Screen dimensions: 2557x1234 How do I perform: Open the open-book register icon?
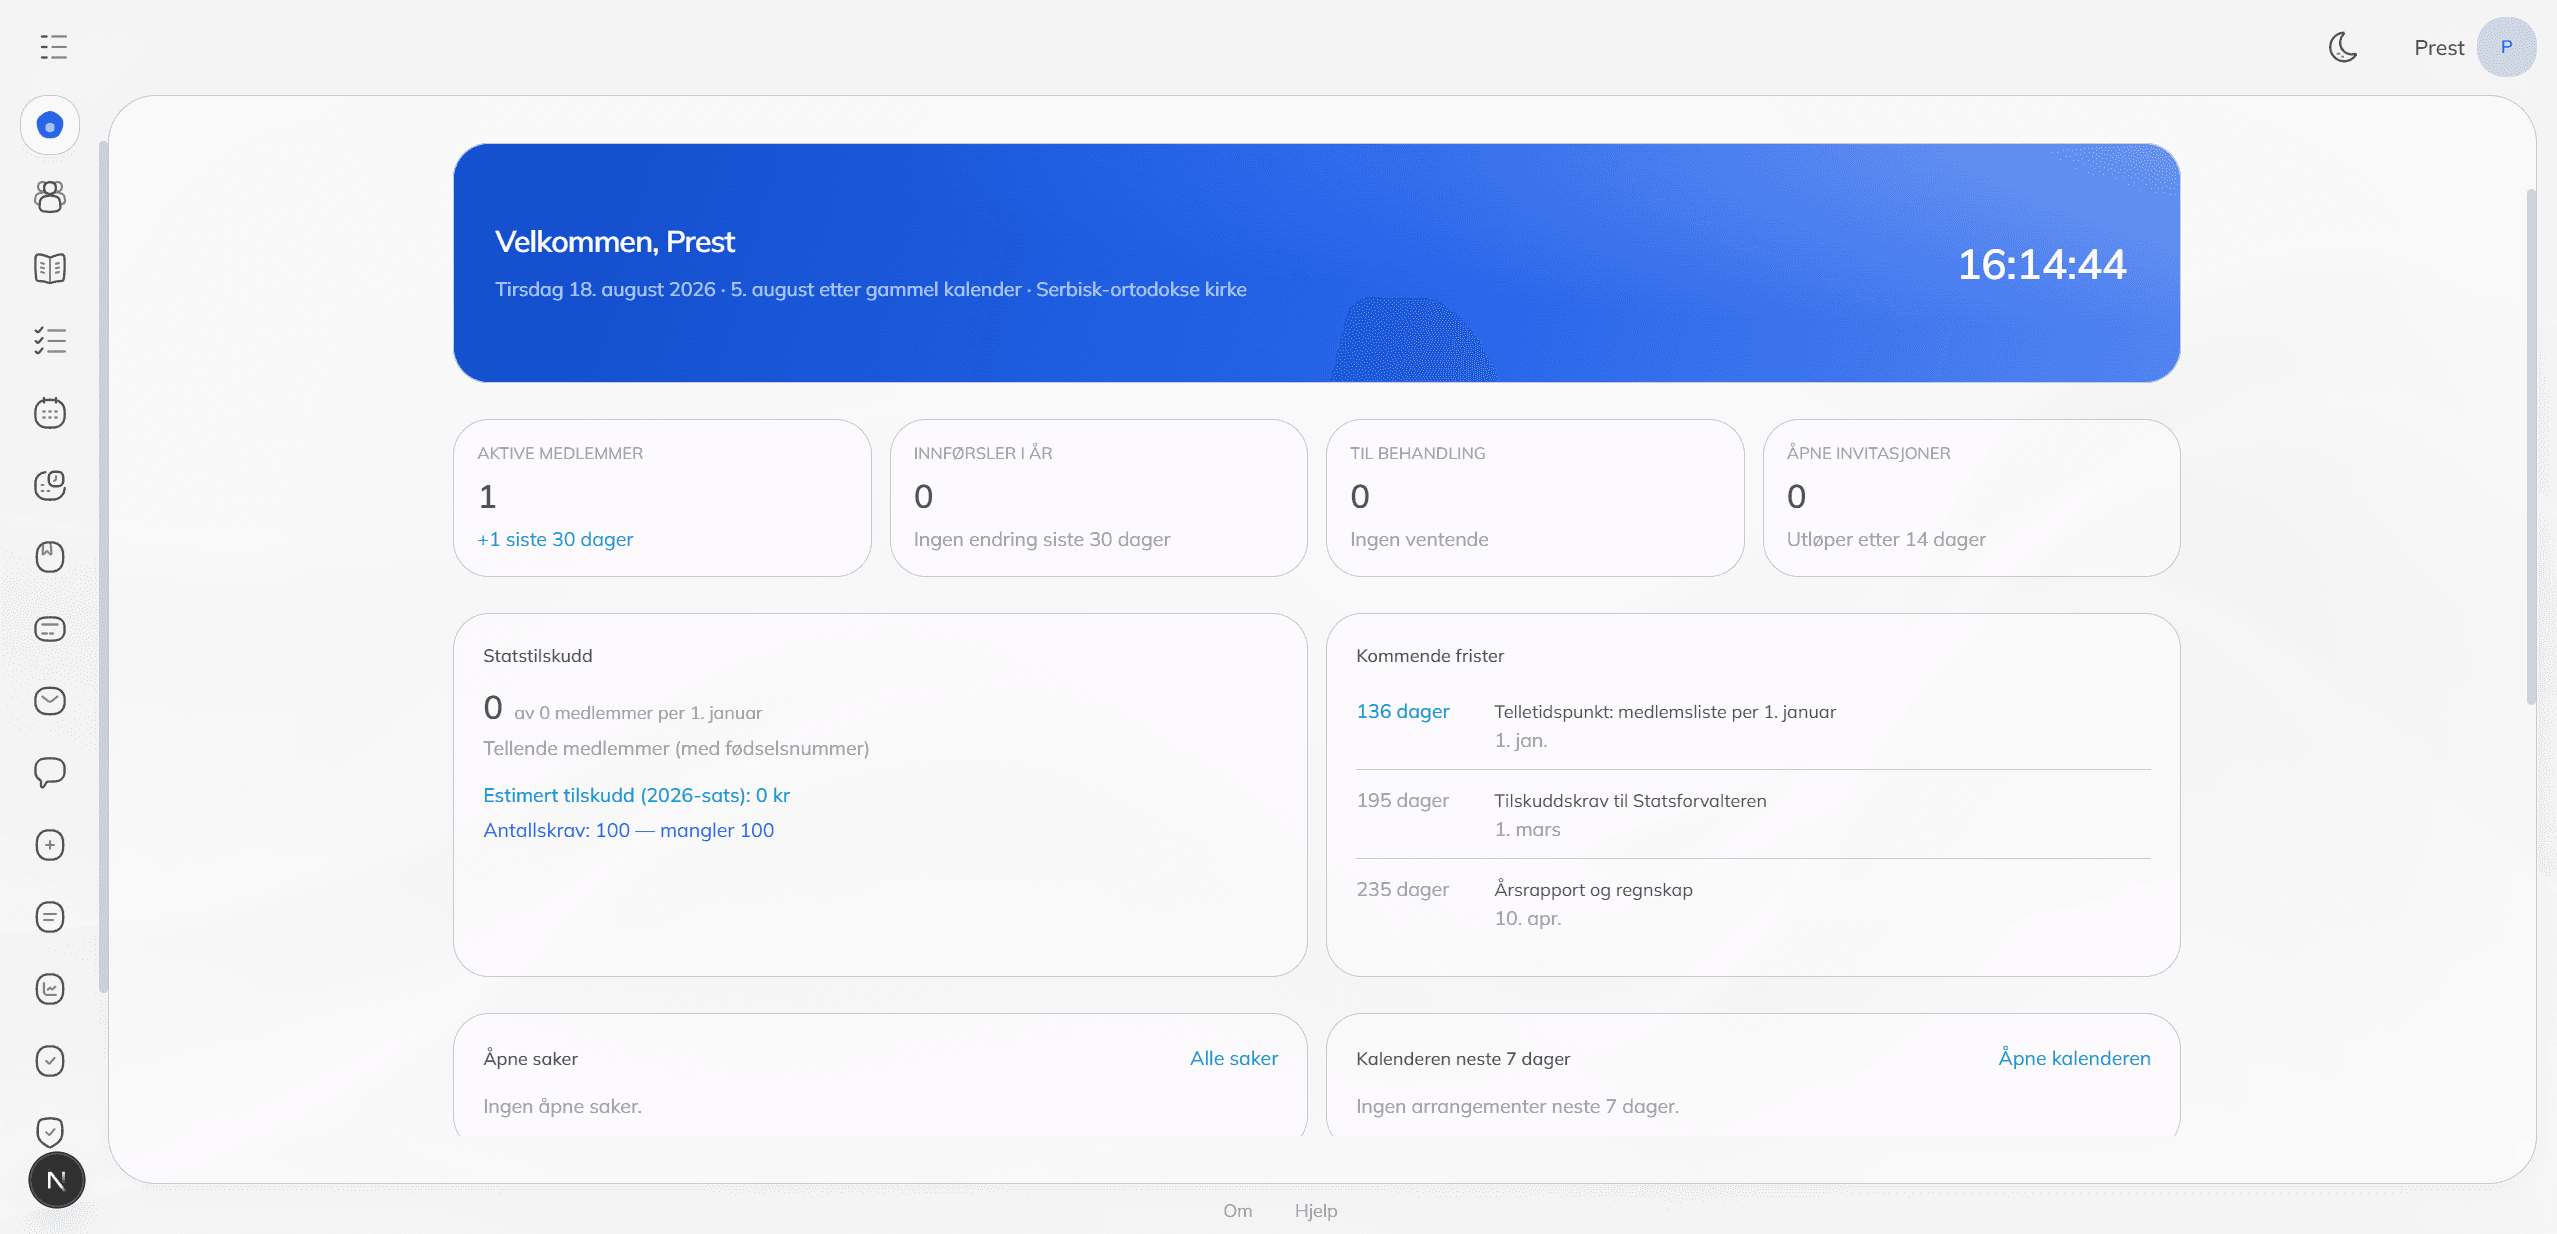click(x=50, y=268)
